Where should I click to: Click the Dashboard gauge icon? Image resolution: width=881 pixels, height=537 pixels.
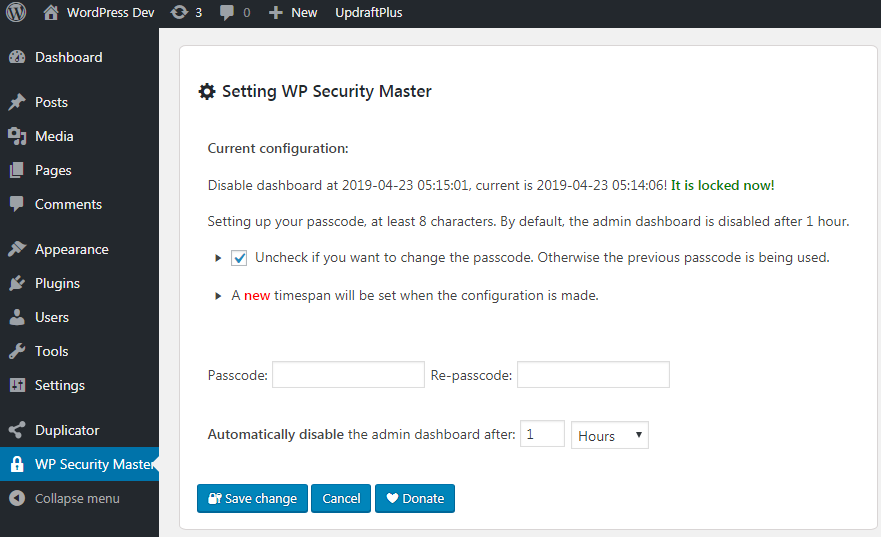(17, 57)
